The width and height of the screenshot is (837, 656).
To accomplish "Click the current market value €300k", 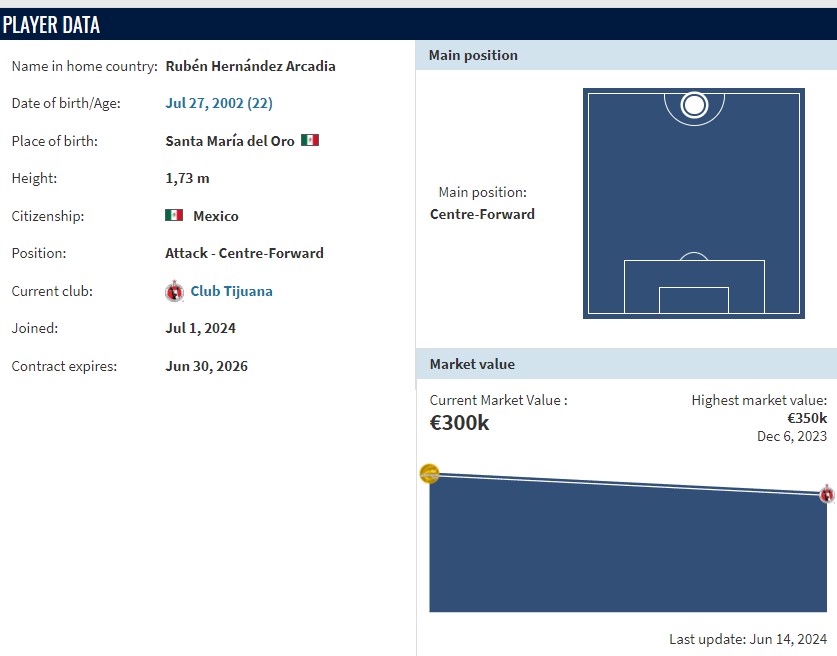I will coord(459,423).
